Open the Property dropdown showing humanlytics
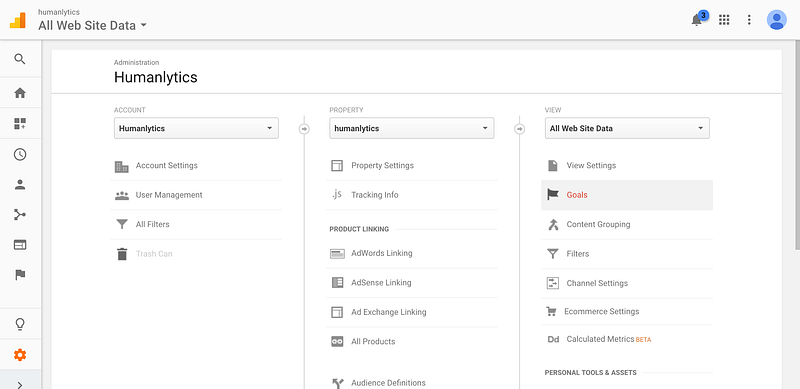 412,128
